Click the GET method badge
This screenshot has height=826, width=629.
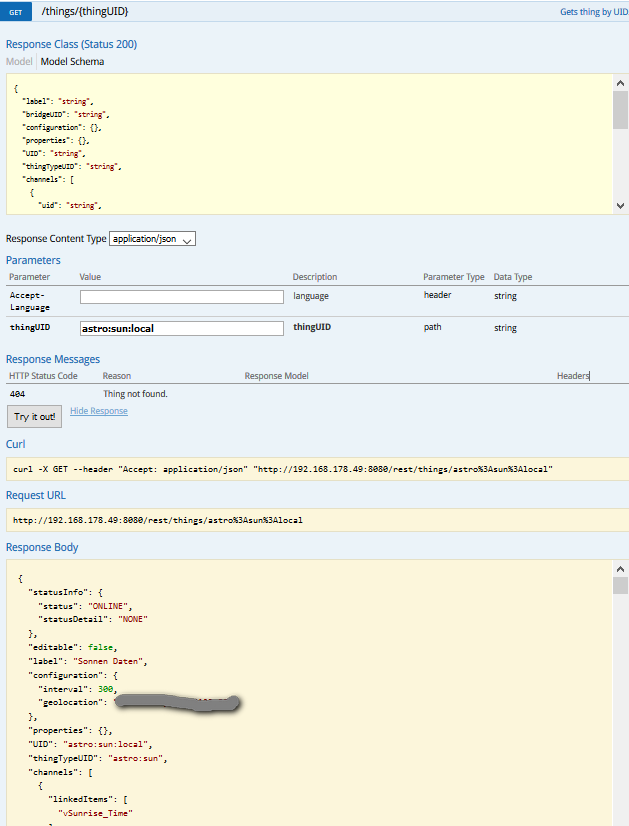point(16,13)
